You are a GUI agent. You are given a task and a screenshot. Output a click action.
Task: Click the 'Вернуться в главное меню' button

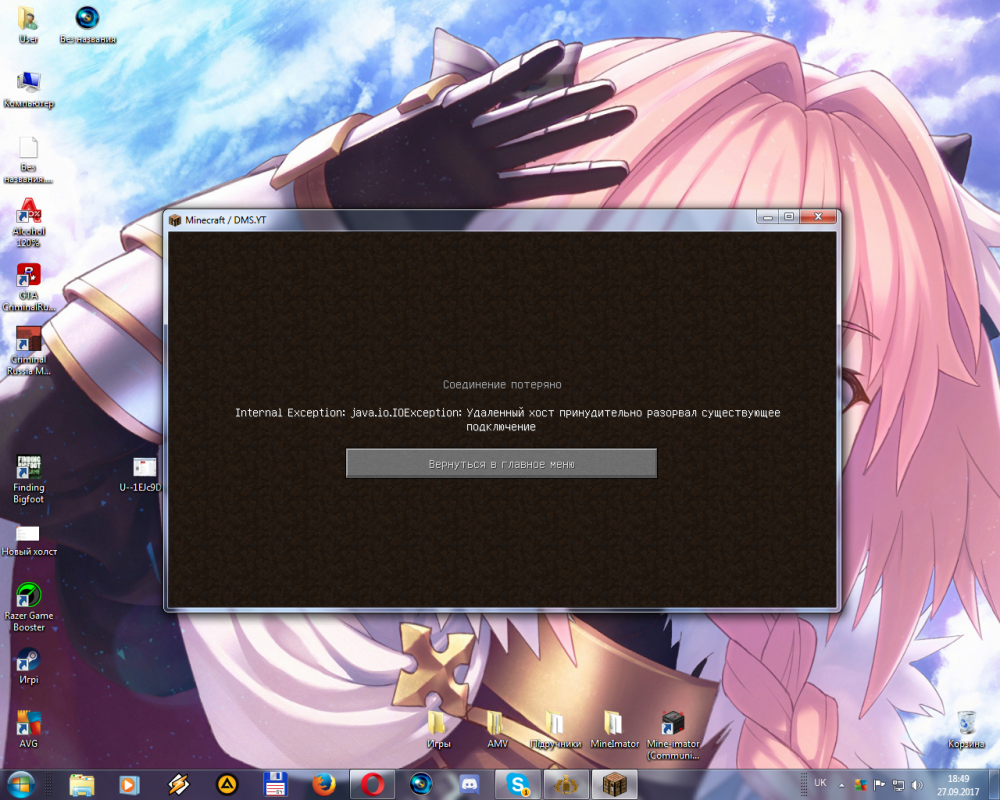tap(501, 464)
